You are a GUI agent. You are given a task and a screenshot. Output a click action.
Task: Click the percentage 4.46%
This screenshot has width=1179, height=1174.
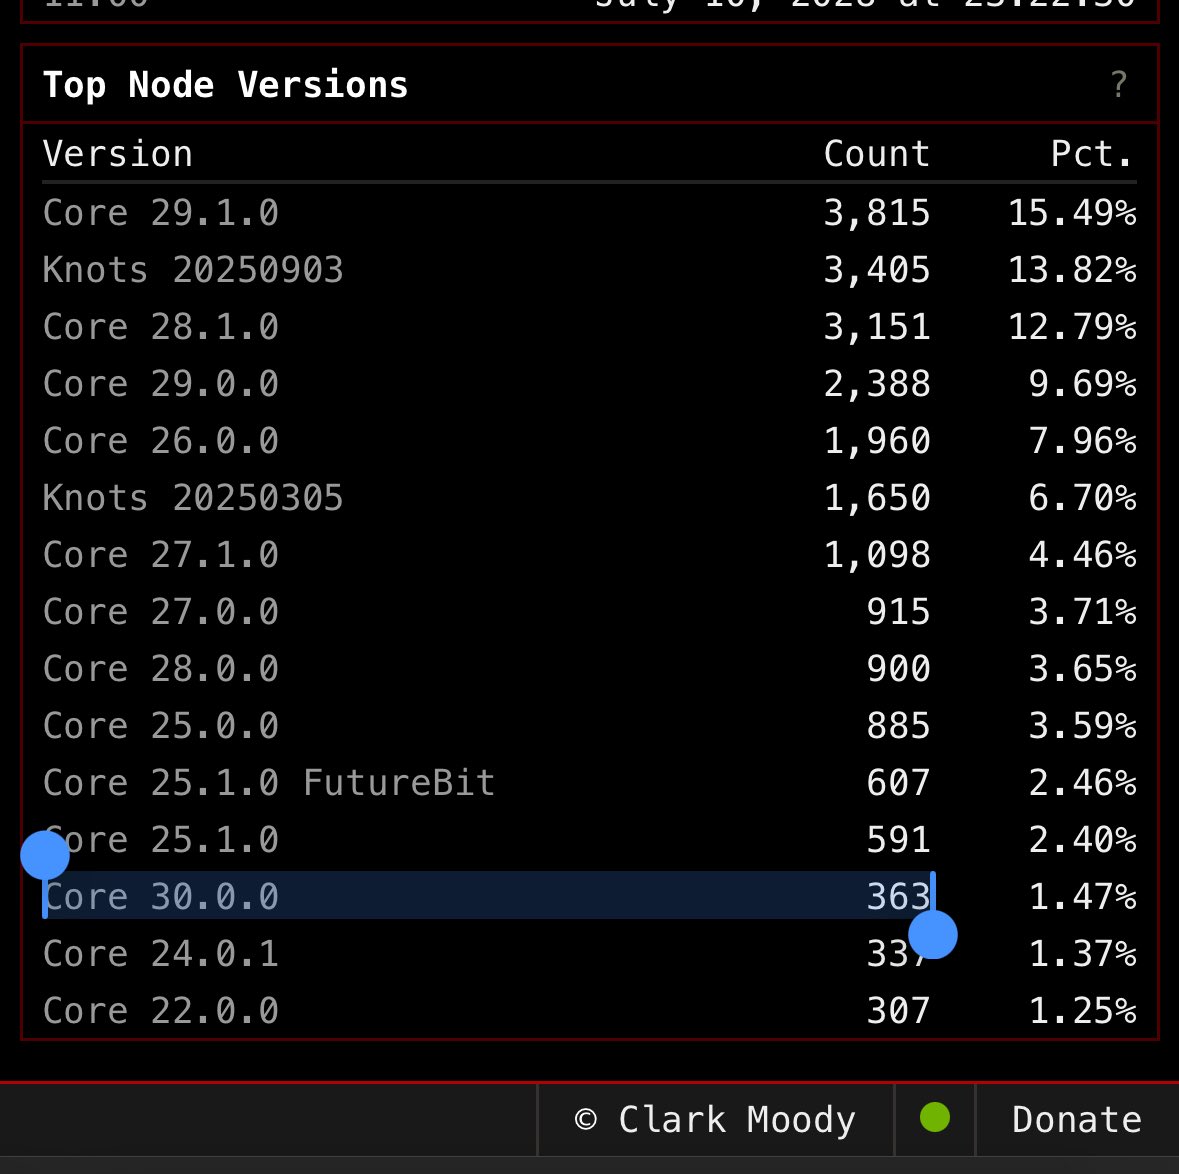[x=1083, y=555]
